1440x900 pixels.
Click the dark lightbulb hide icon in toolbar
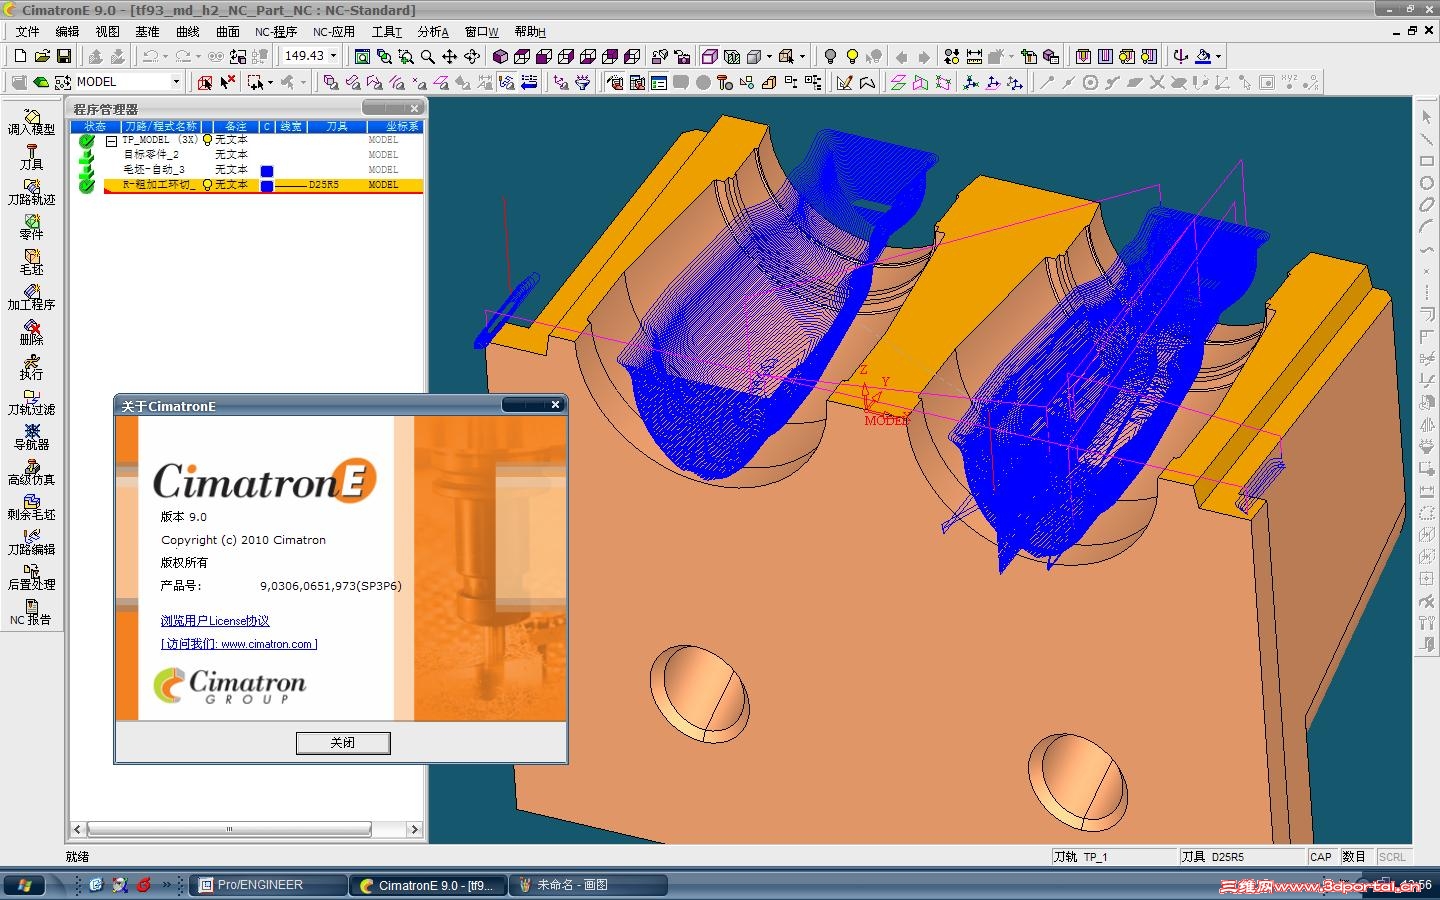[830, 56]
